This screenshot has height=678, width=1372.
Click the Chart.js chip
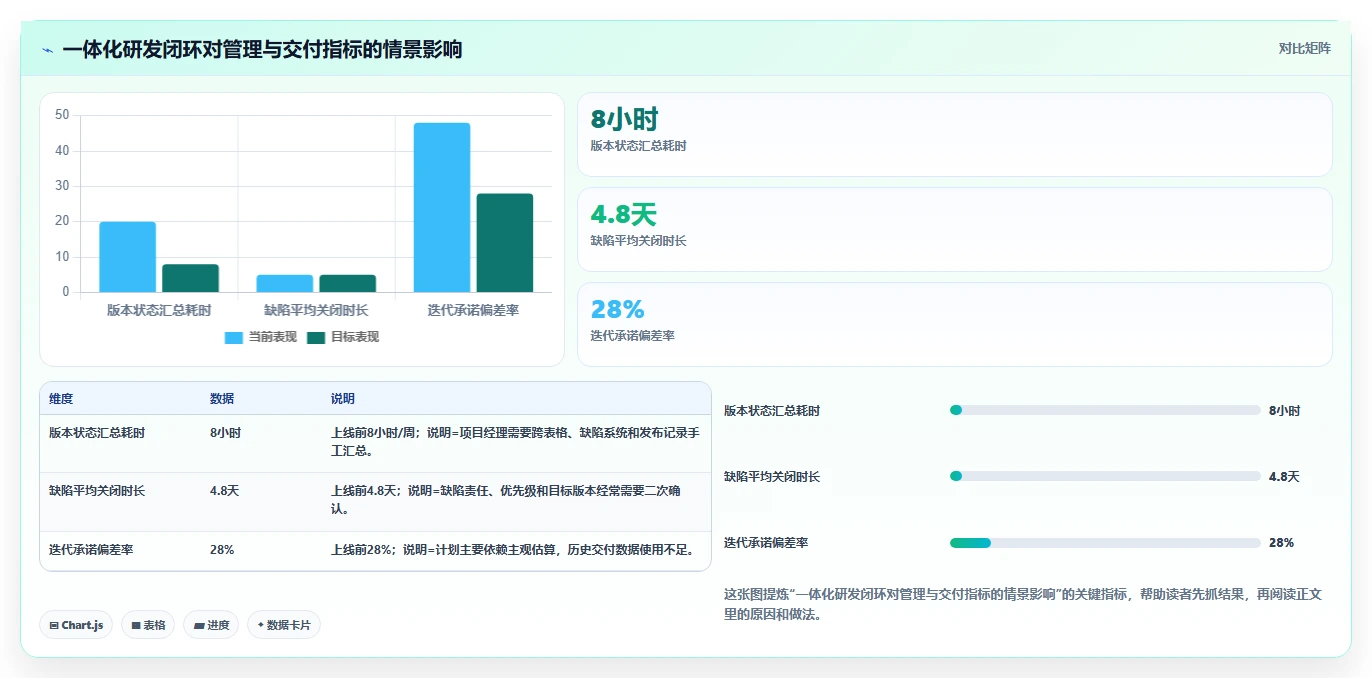coord(76,625)
